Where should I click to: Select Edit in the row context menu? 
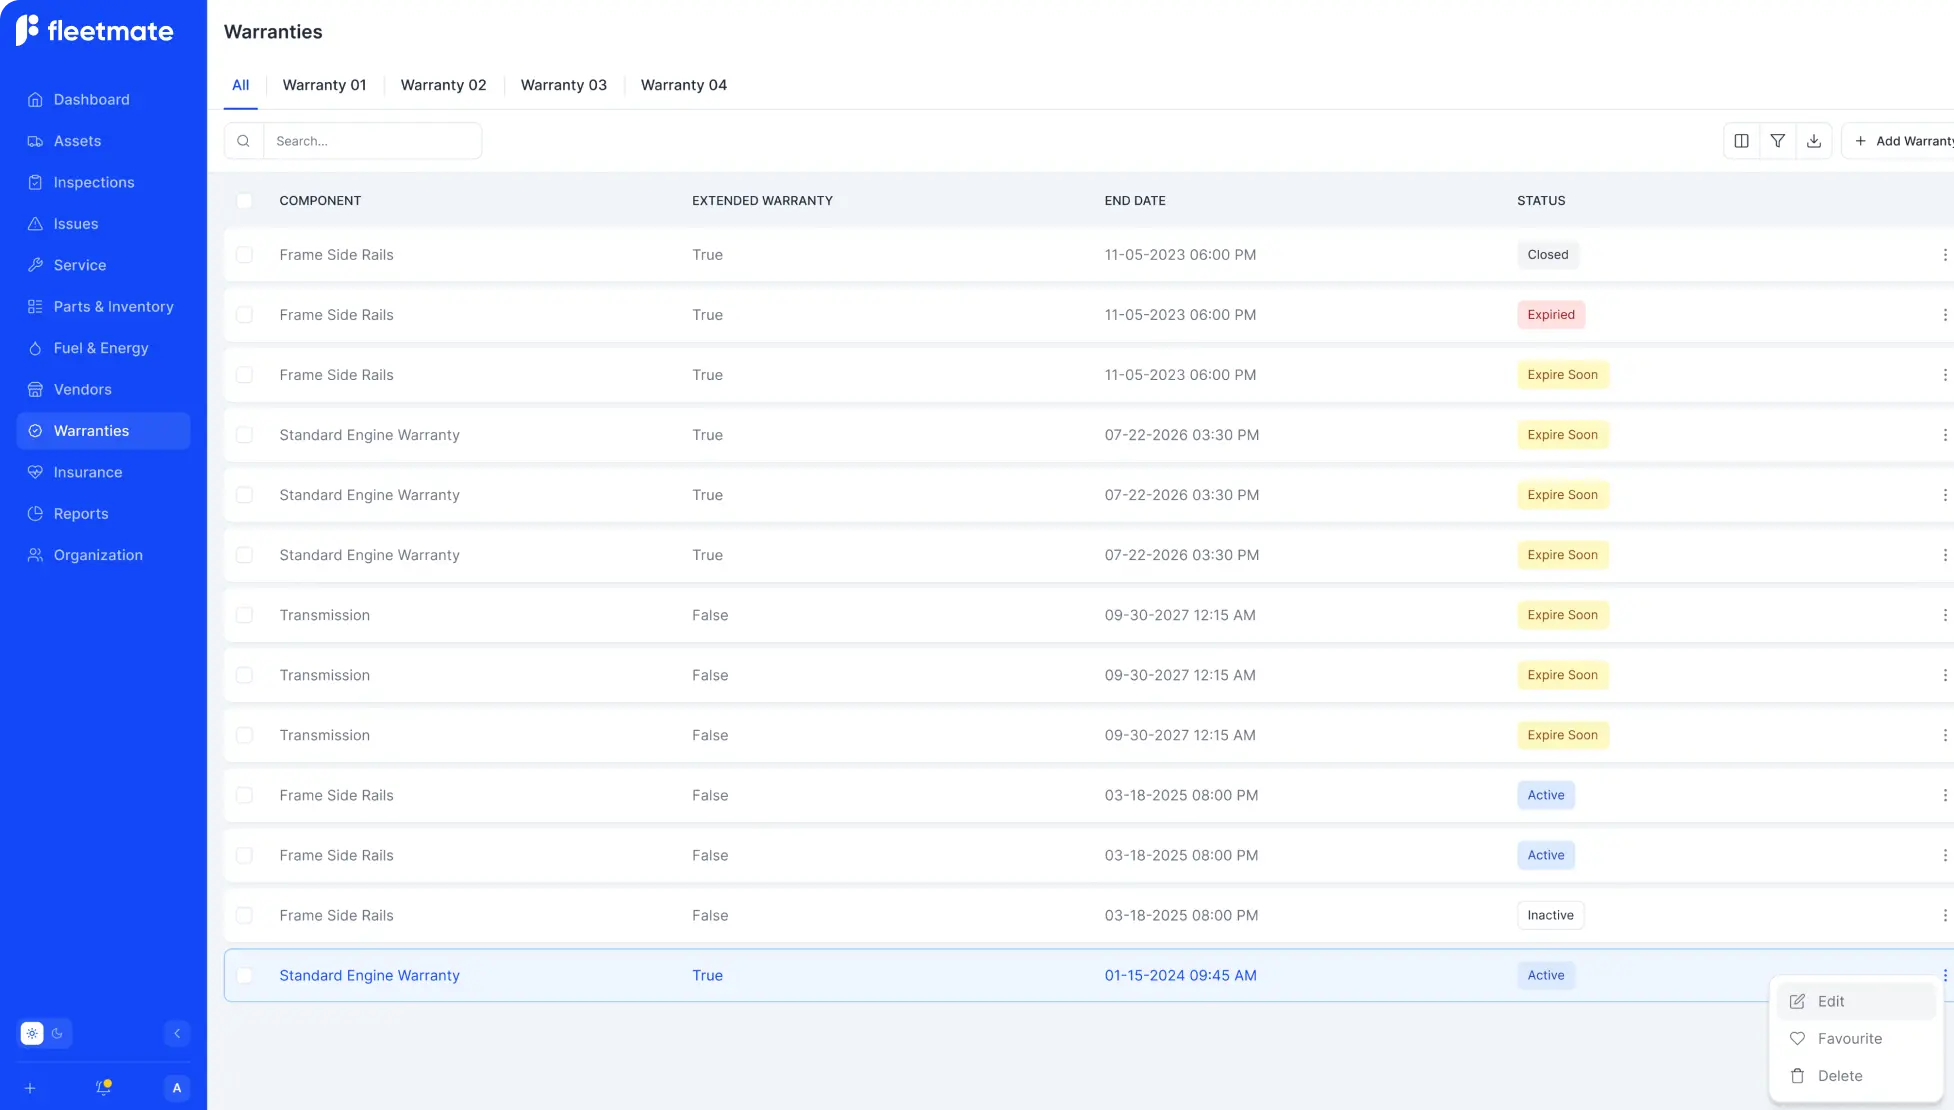tap(1830, 1001)
